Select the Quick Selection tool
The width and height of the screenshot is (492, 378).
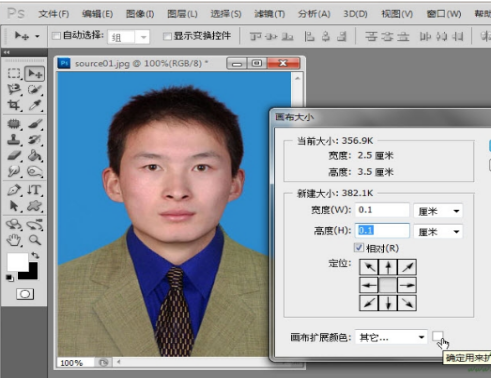(x=35, y=89)
